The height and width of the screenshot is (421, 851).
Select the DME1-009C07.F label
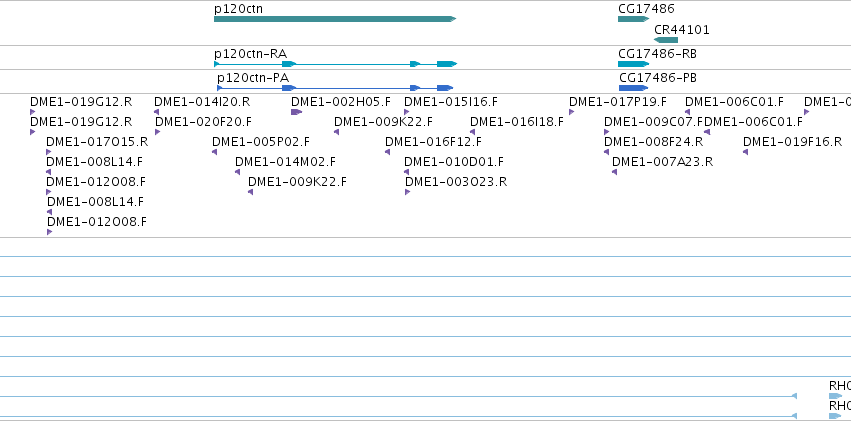653,122
